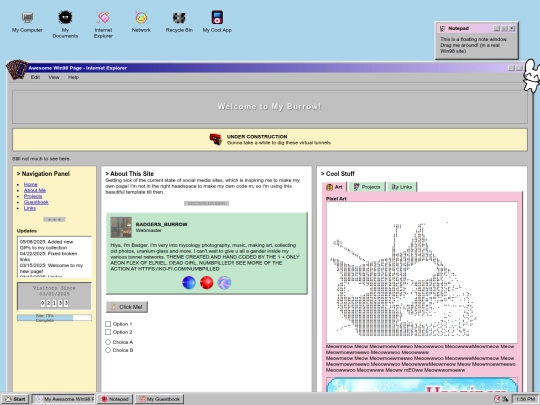Click the "> About This Site" heading
The image size is (540, 405).
(x=129, y=174)
